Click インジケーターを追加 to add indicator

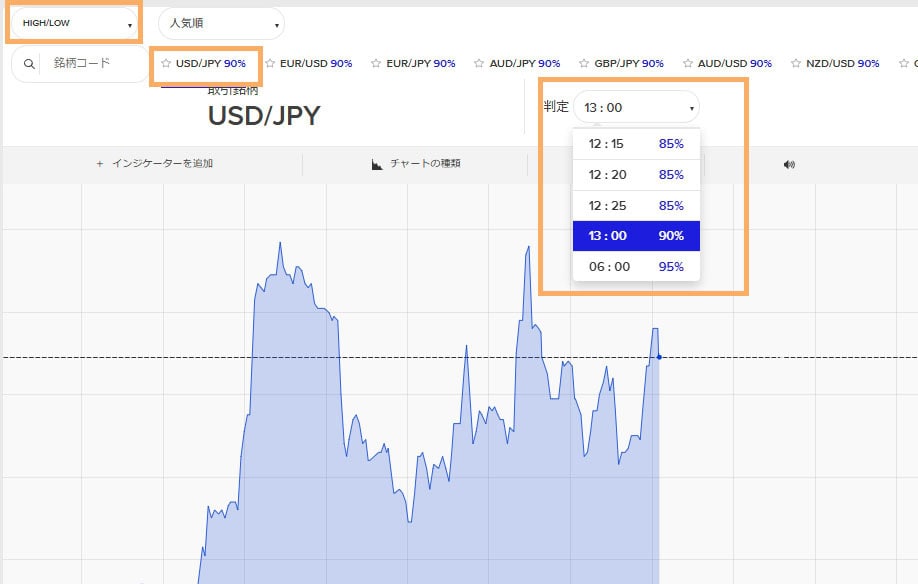coord(162,164)
